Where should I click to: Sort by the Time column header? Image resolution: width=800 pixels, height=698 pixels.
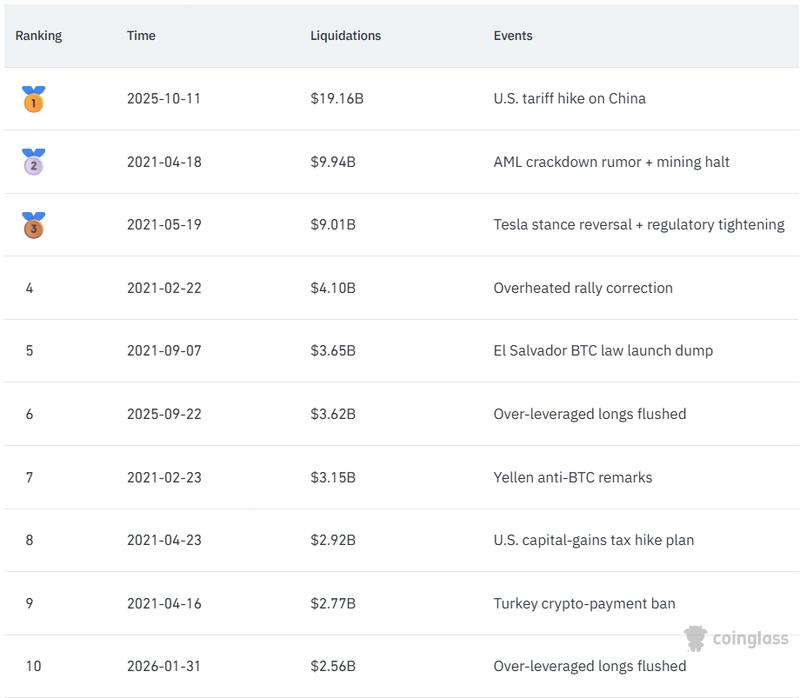click(141, 34)
